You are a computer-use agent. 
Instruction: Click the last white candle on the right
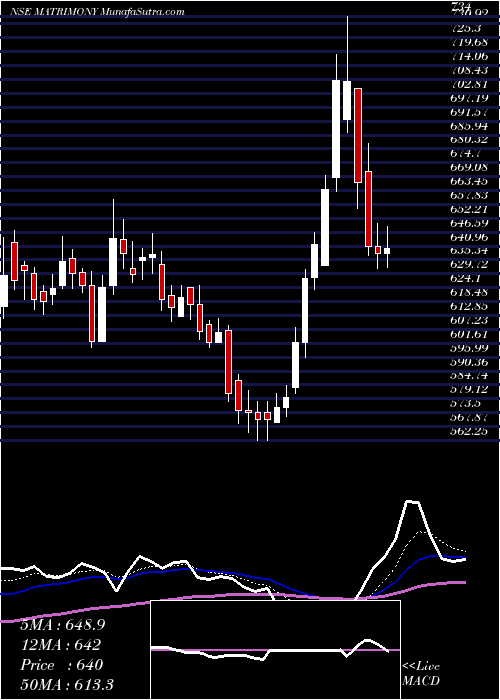pos(387,251)
